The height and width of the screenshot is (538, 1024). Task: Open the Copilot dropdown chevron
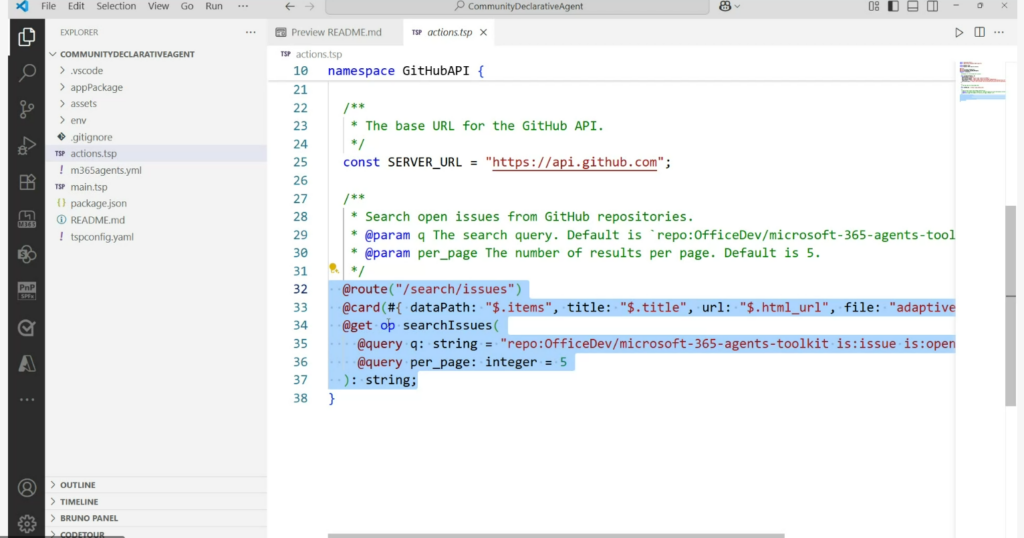(737, 7)
